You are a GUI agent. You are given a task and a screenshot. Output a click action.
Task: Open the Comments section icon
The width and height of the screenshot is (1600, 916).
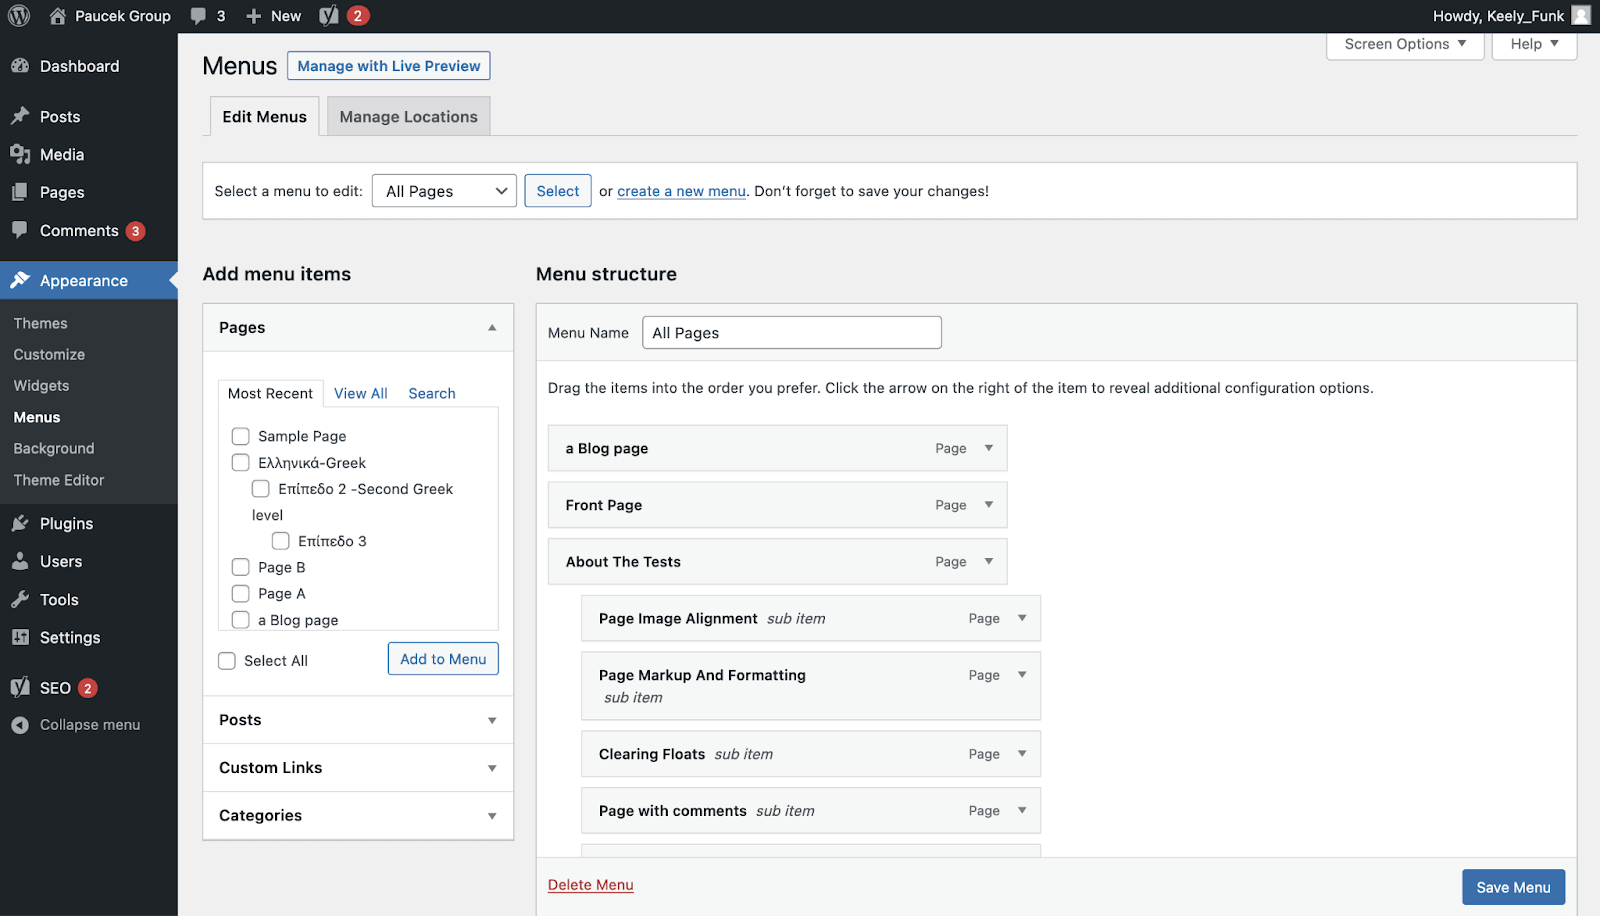tap(21, 230)
